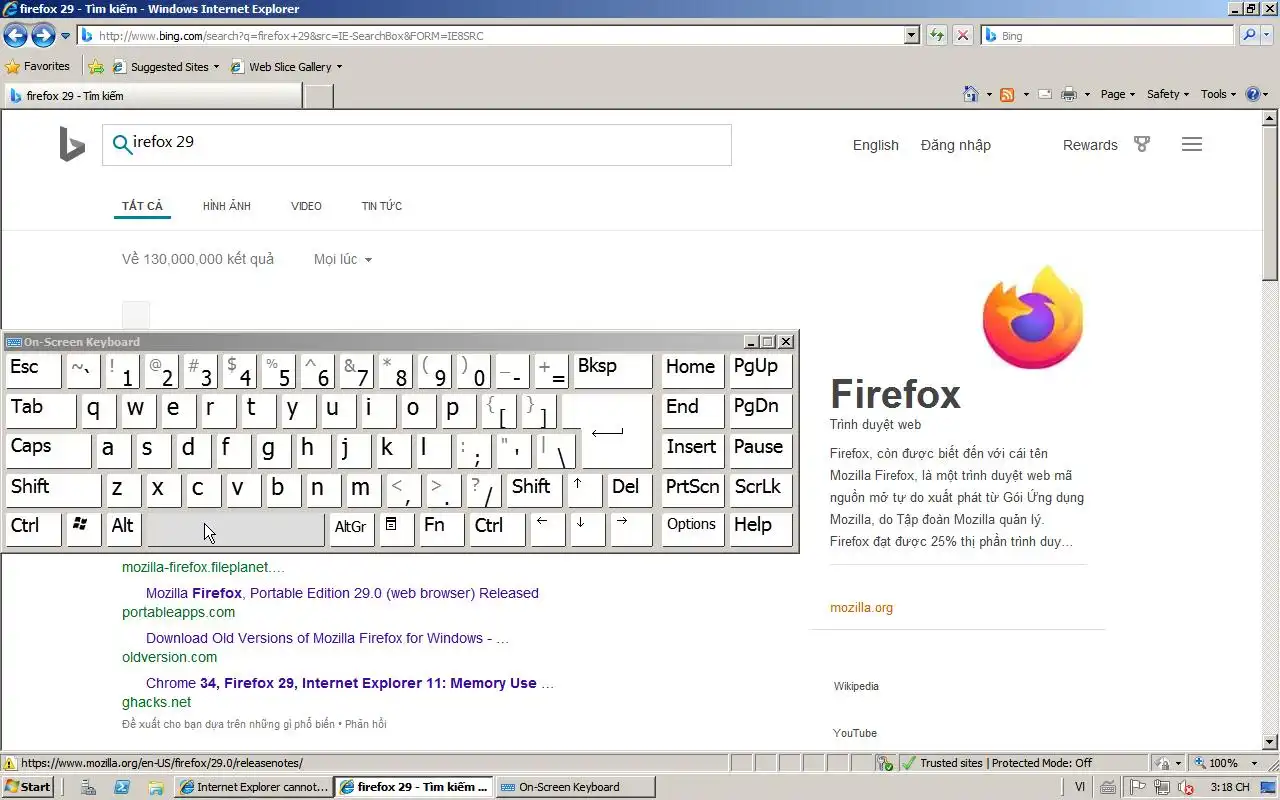This screenshot has width=1280, height=800.
Task: Stop loading with the red X icon
Action: tap(962, 35)
